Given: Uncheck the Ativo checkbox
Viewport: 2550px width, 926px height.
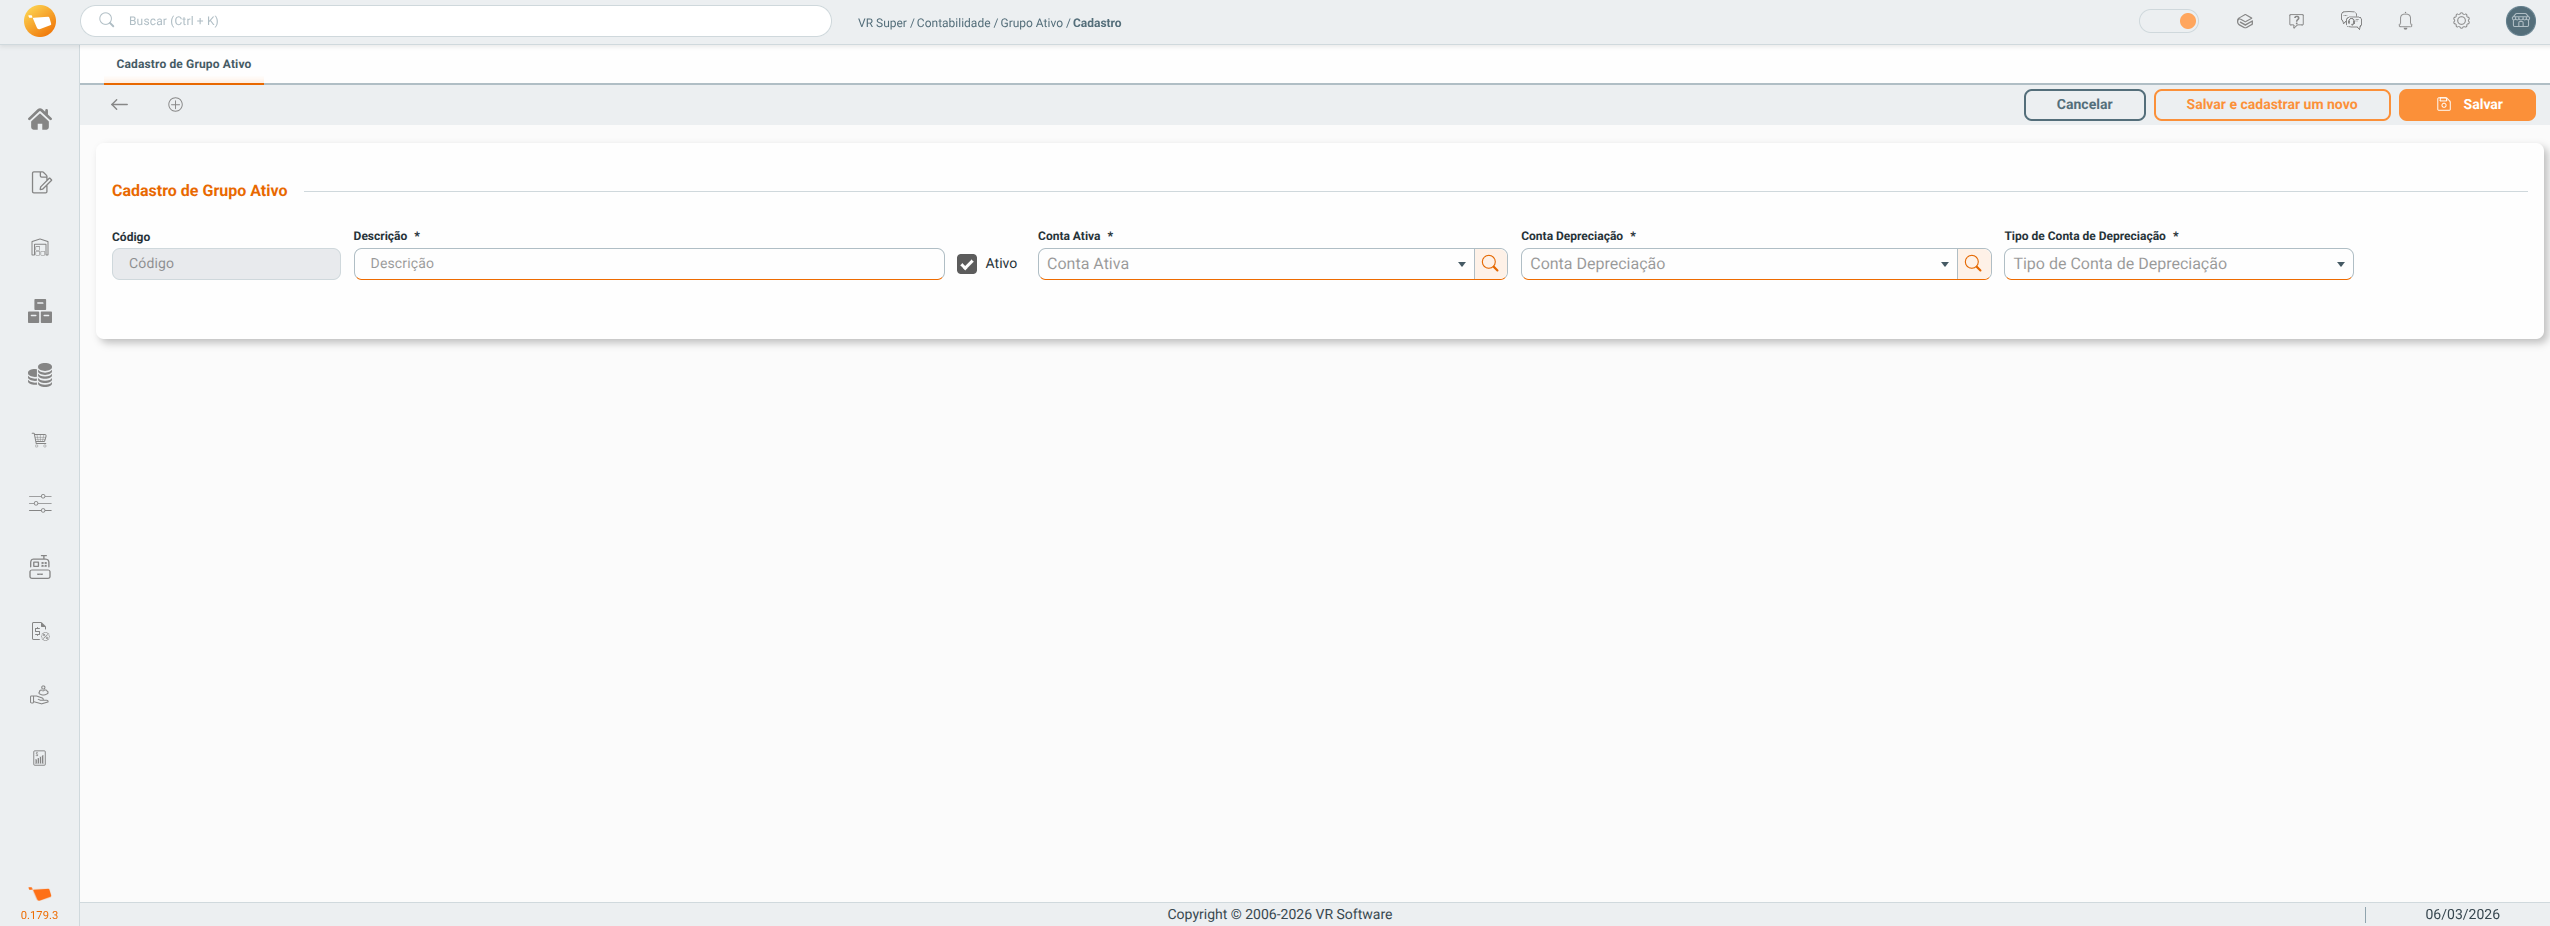Looking at the screenshot, I should [x=967, y=264].
